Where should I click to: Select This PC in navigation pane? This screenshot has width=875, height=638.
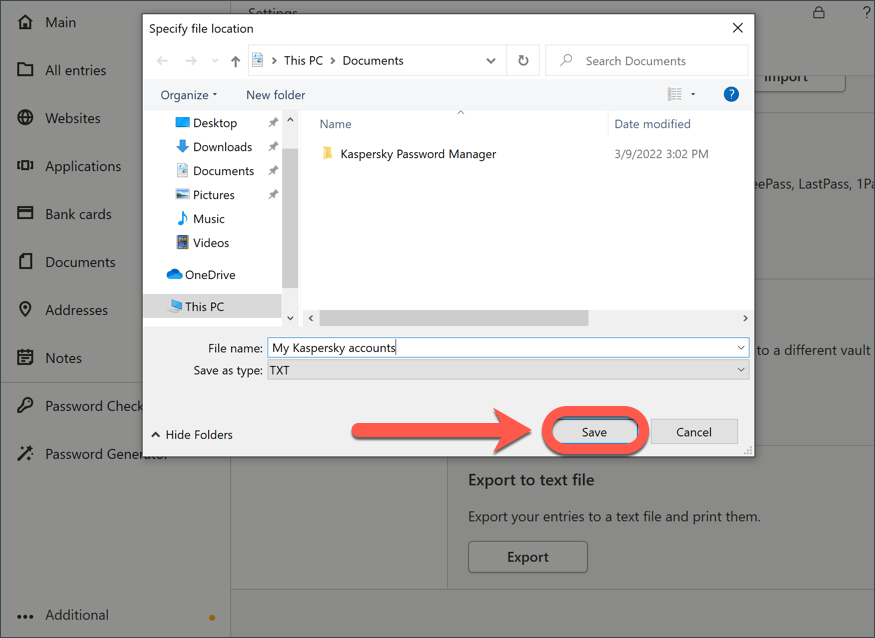(213, 306)
